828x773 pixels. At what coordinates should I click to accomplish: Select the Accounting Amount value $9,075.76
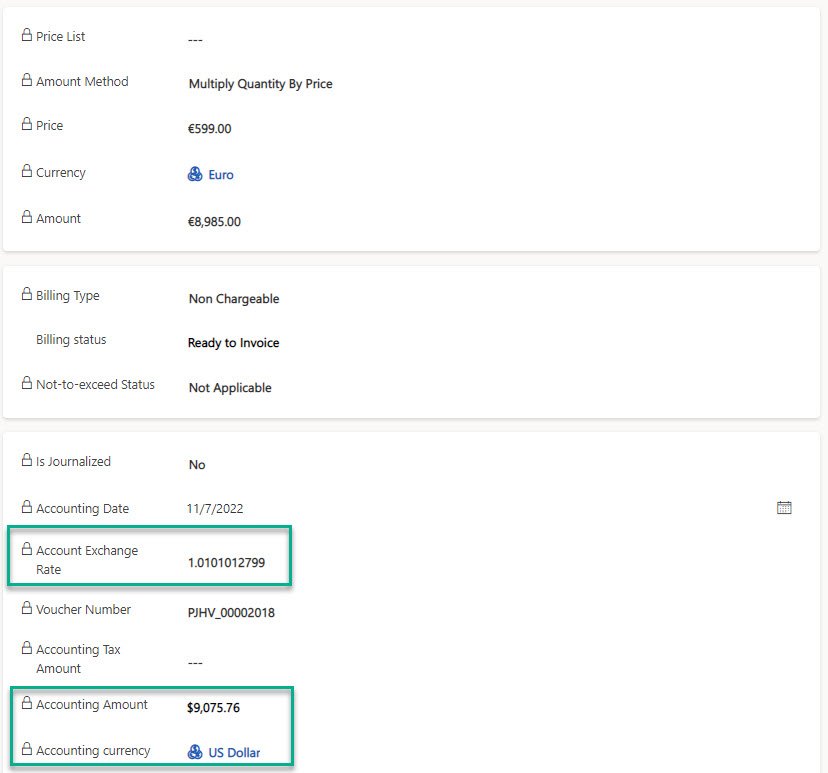pyautogui.click(x=214, y=708)
